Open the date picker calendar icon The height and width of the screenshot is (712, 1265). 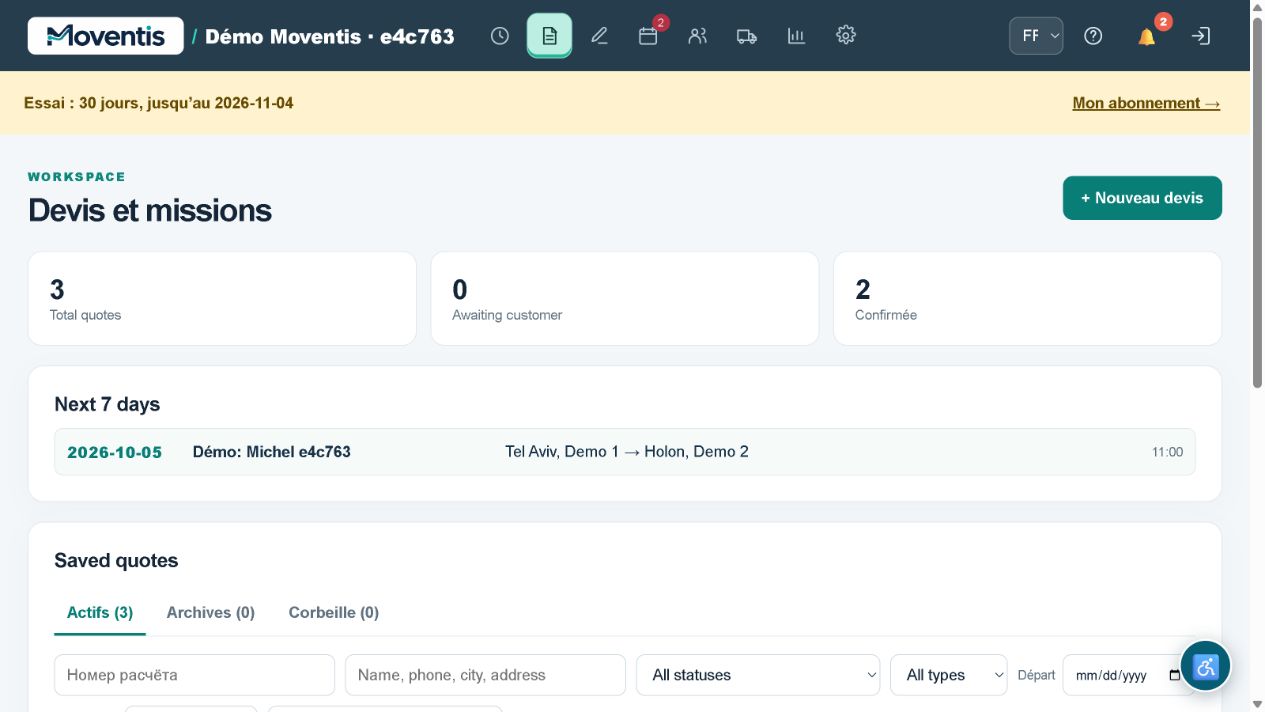[x=1174, y=675]
